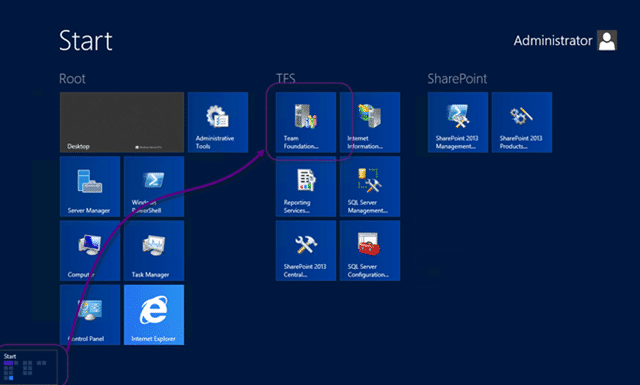This screenshot has height=385, width=640.
Task: Click the Administrator user avatar picture
Action: (607, 40)
